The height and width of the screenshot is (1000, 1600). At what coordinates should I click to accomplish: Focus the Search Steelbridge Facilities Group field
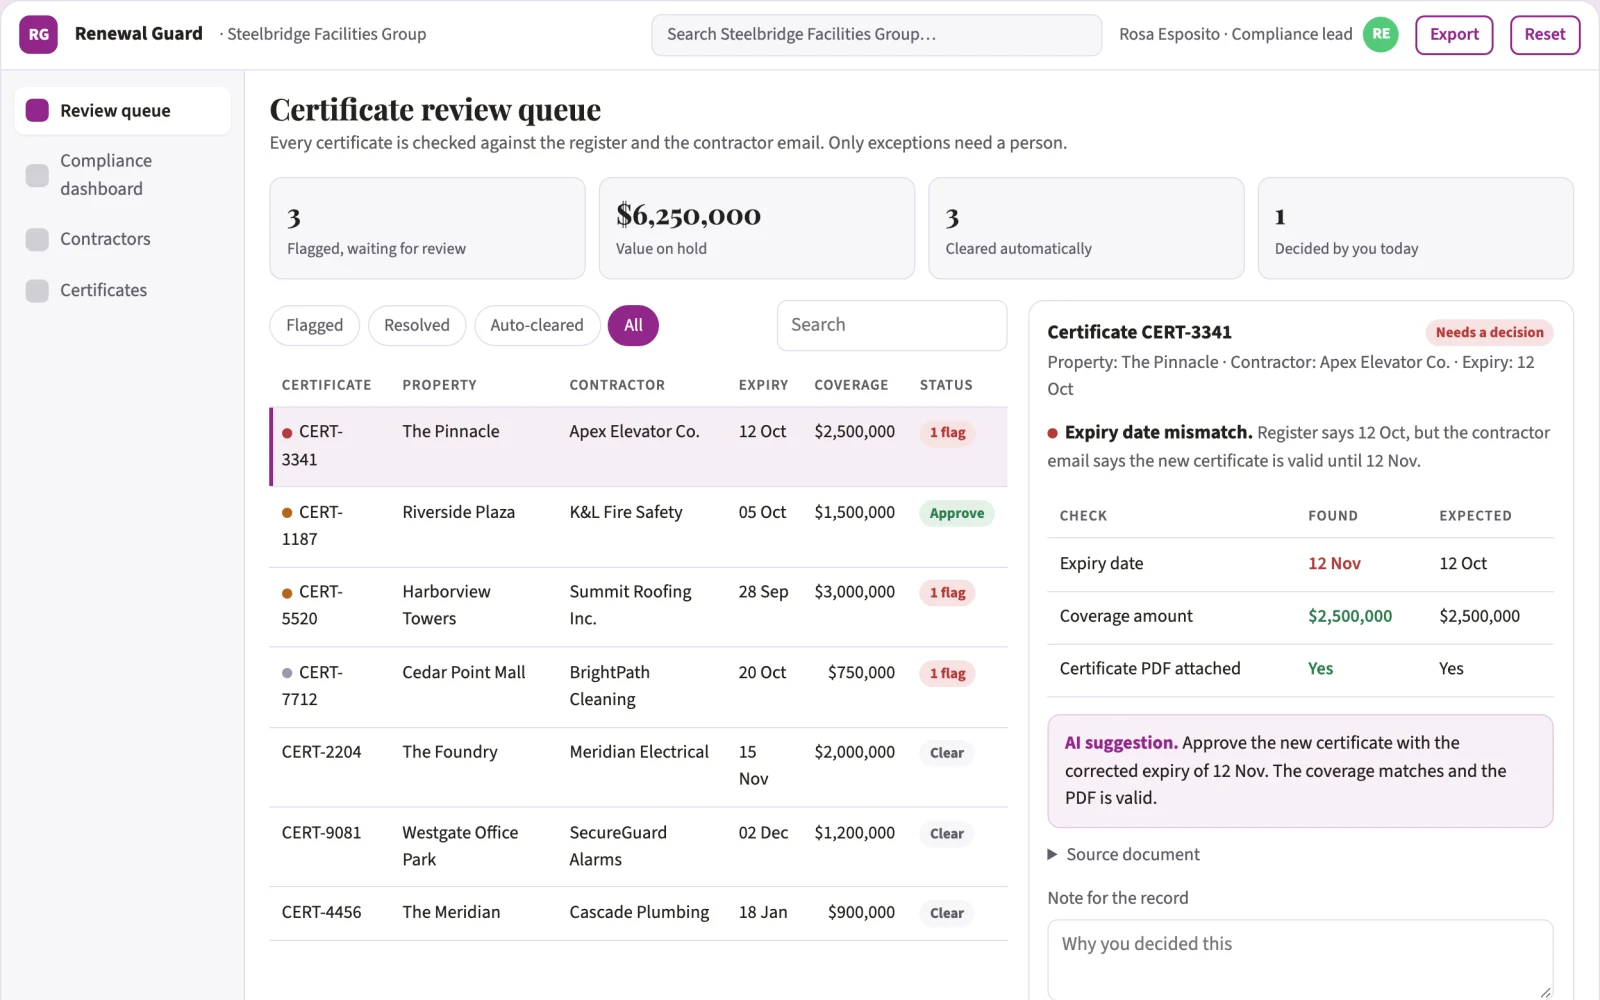click(877, 35)
